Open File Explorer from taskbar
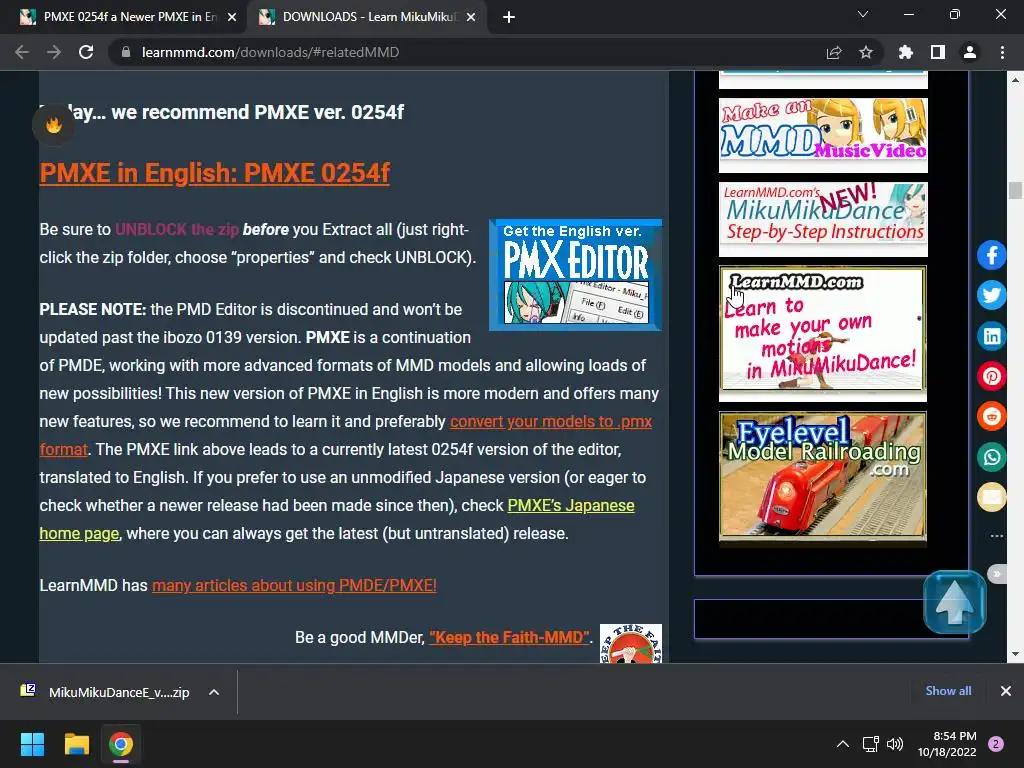 (76, 744)
